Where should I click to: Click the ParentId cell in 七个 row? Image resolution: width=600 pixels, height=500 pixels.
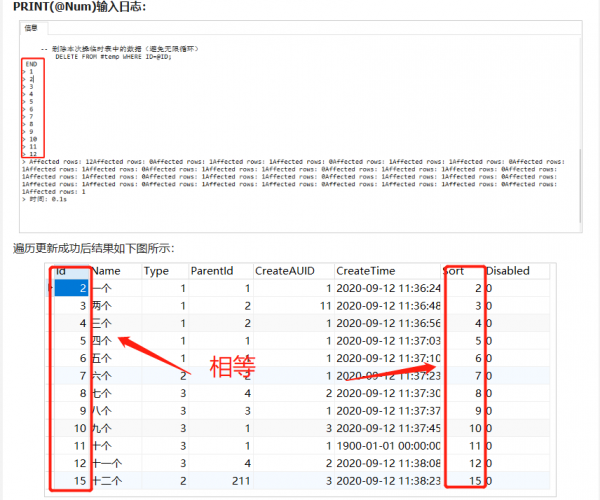pyautogui.click(x=221, y=393)
